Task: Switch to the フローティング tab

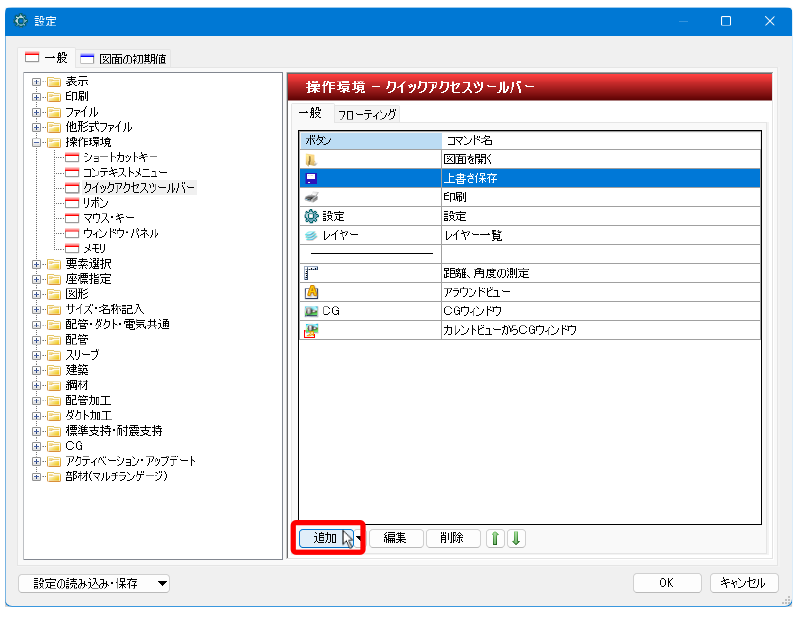Action: click(x=367, y=114)
